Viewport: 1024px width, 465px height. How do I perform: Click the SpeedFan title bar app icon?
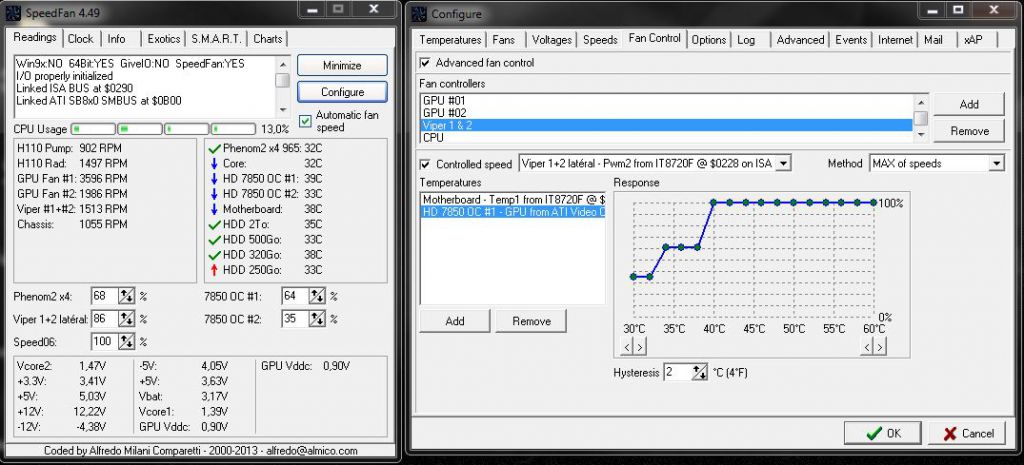14,12
